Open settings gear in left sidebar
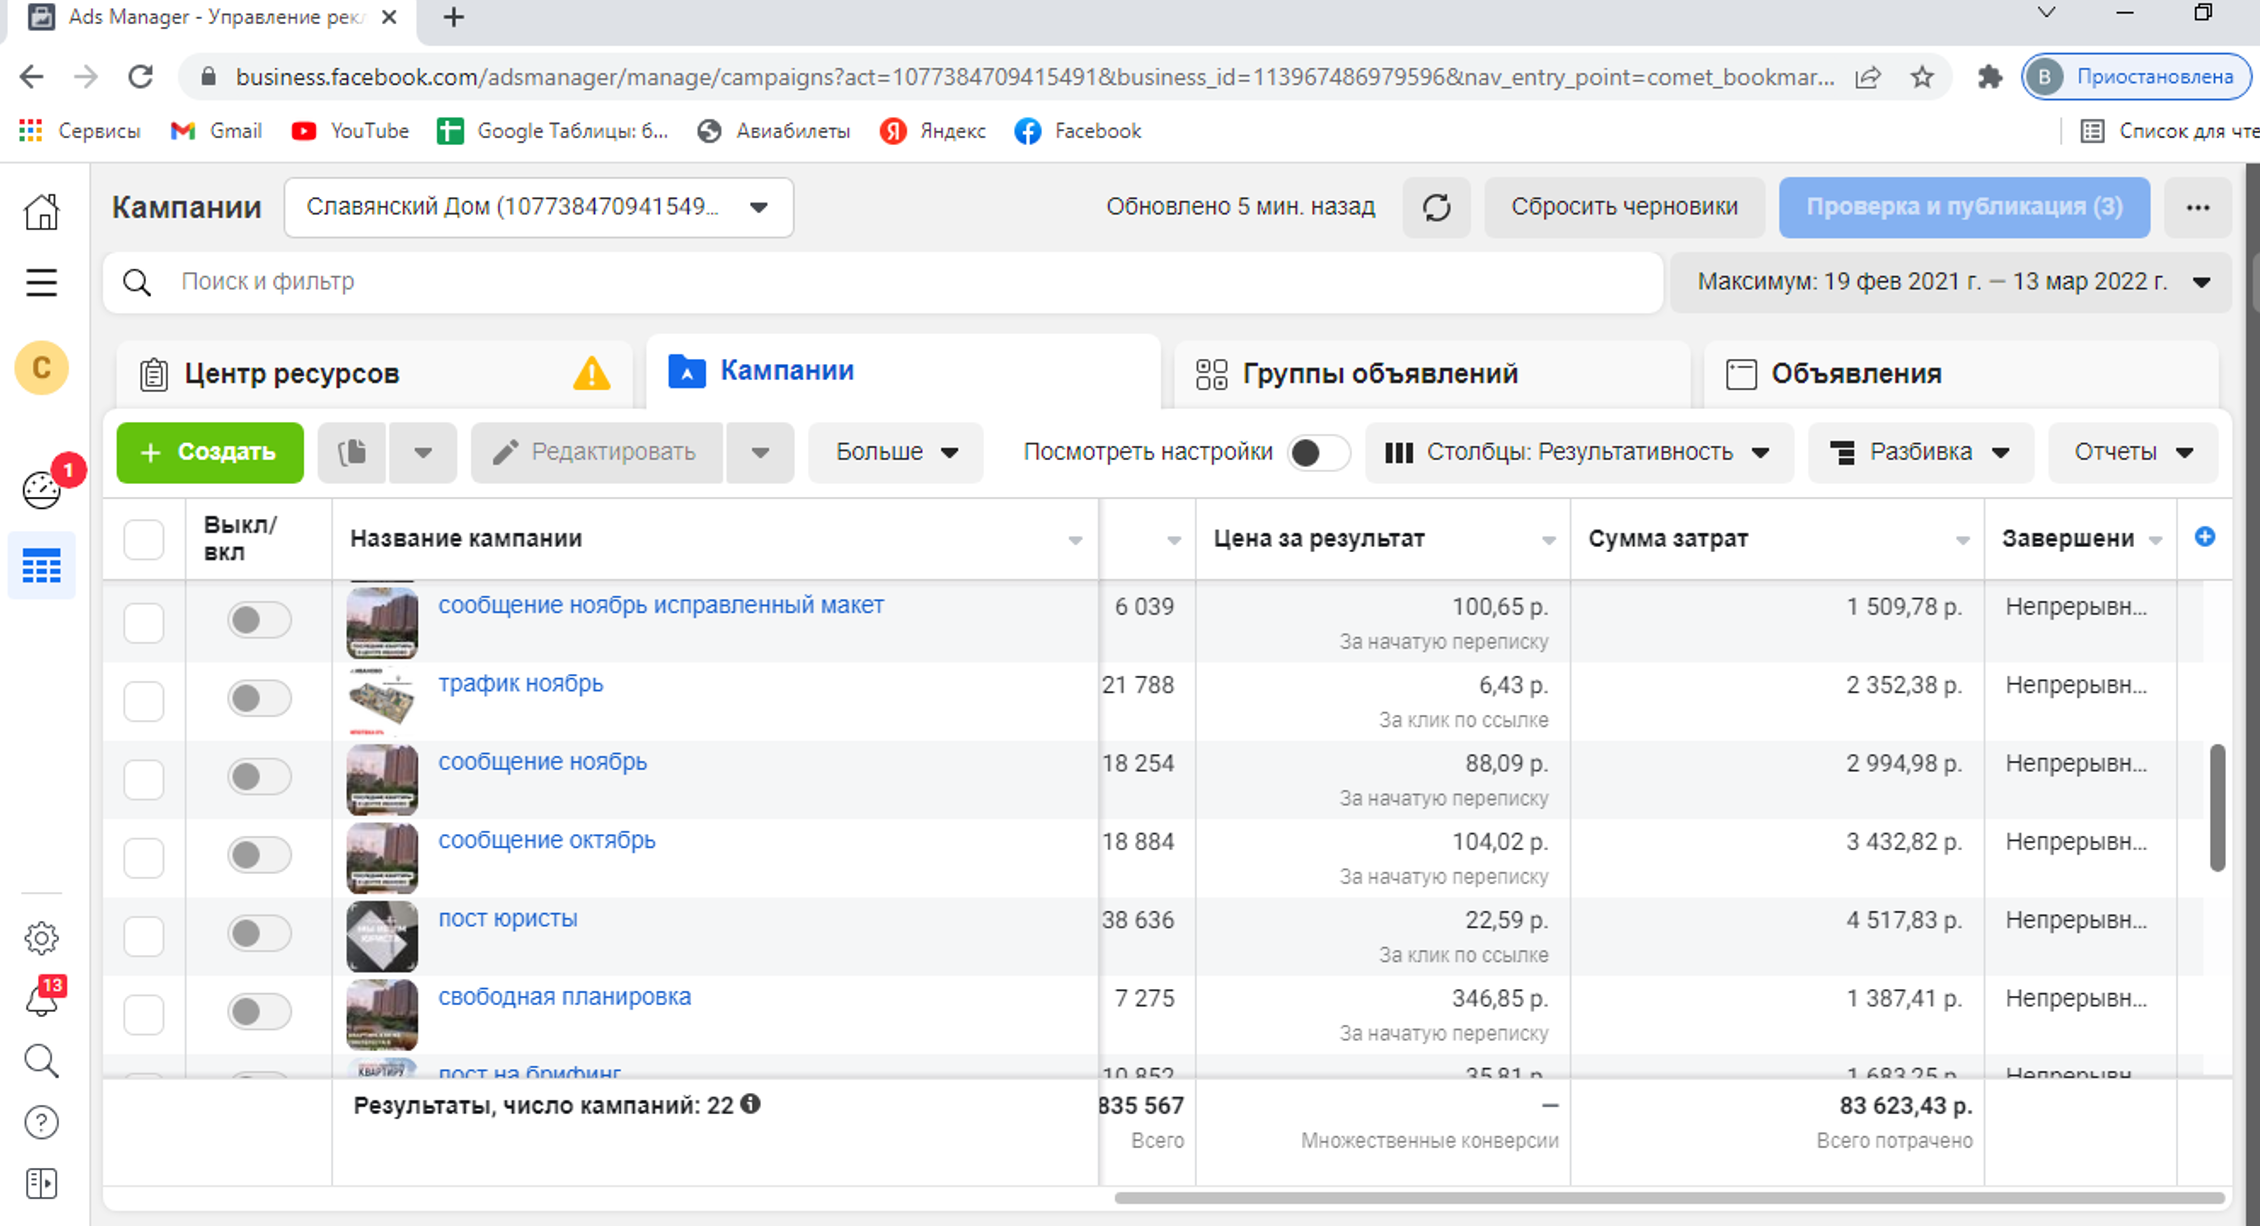 41,938
